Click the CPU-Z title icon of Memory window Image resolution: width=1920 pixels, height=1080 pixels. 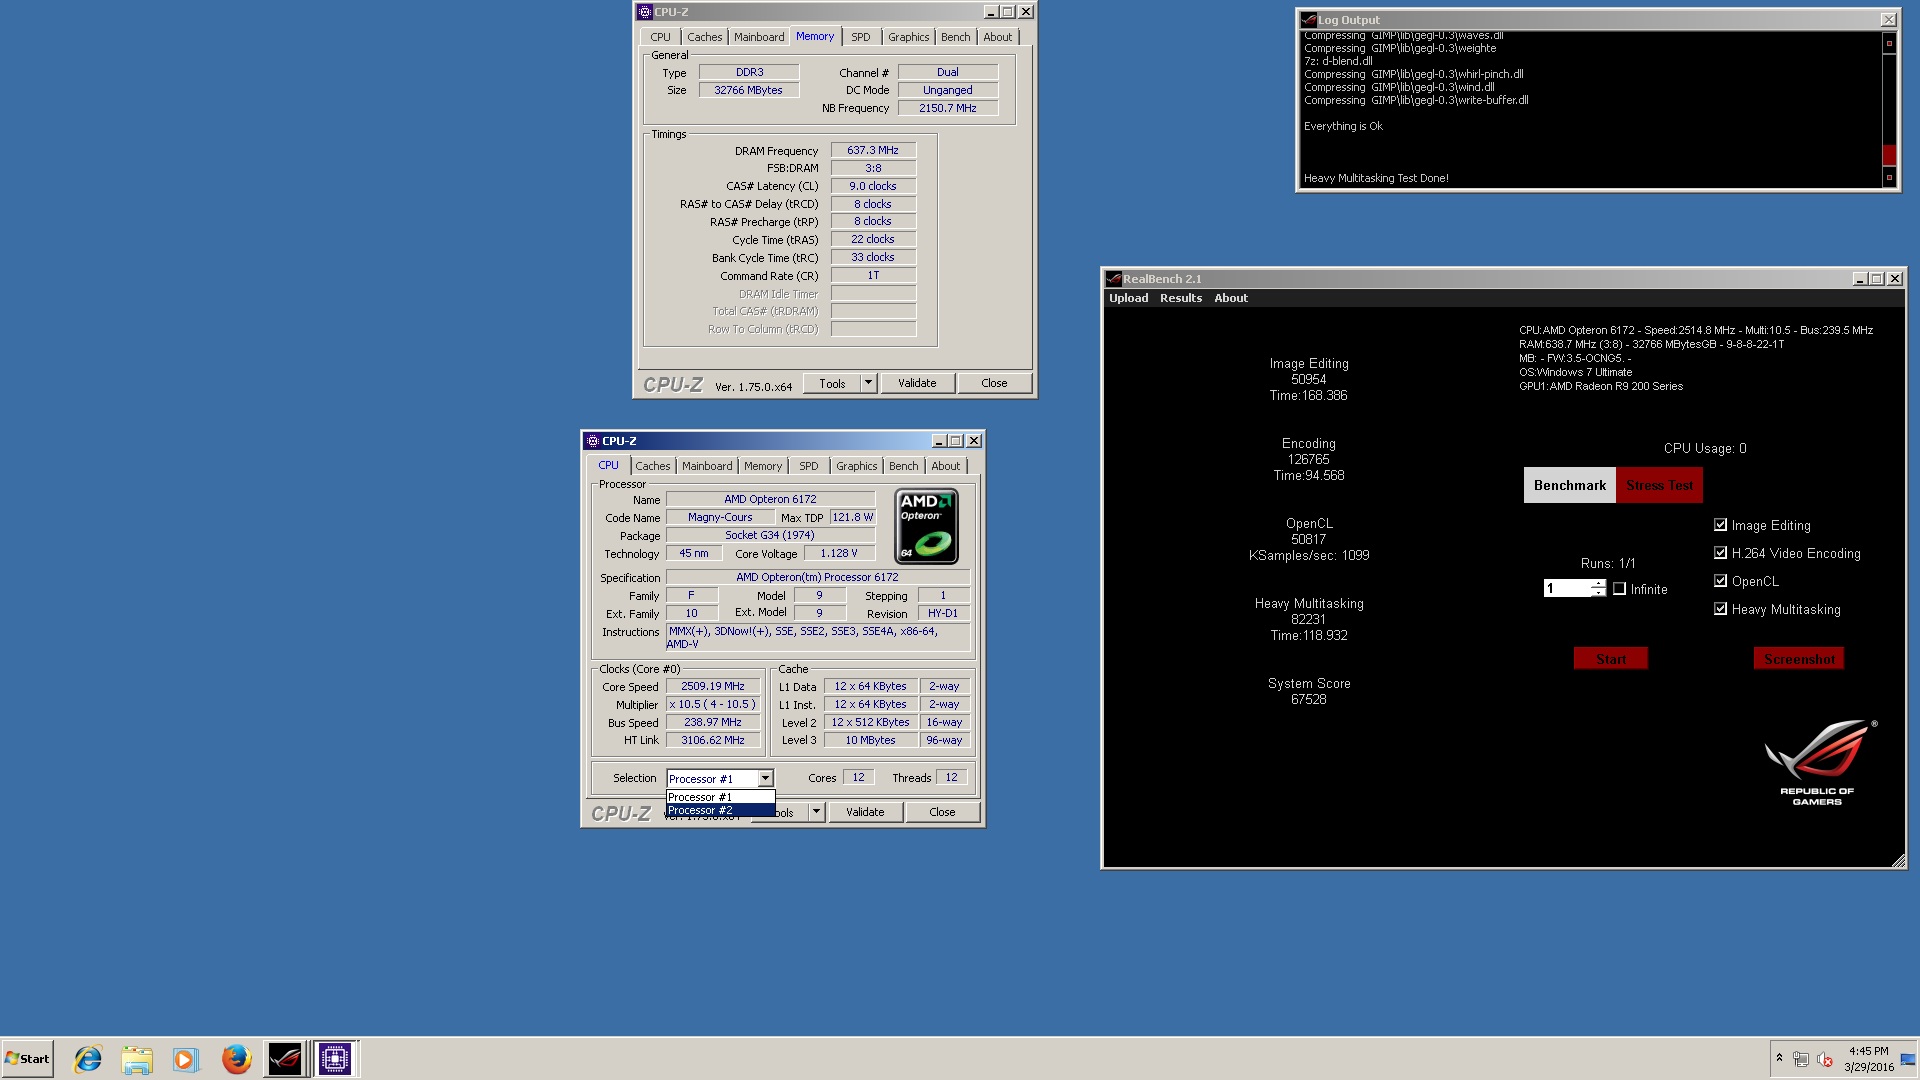point(645,12)
